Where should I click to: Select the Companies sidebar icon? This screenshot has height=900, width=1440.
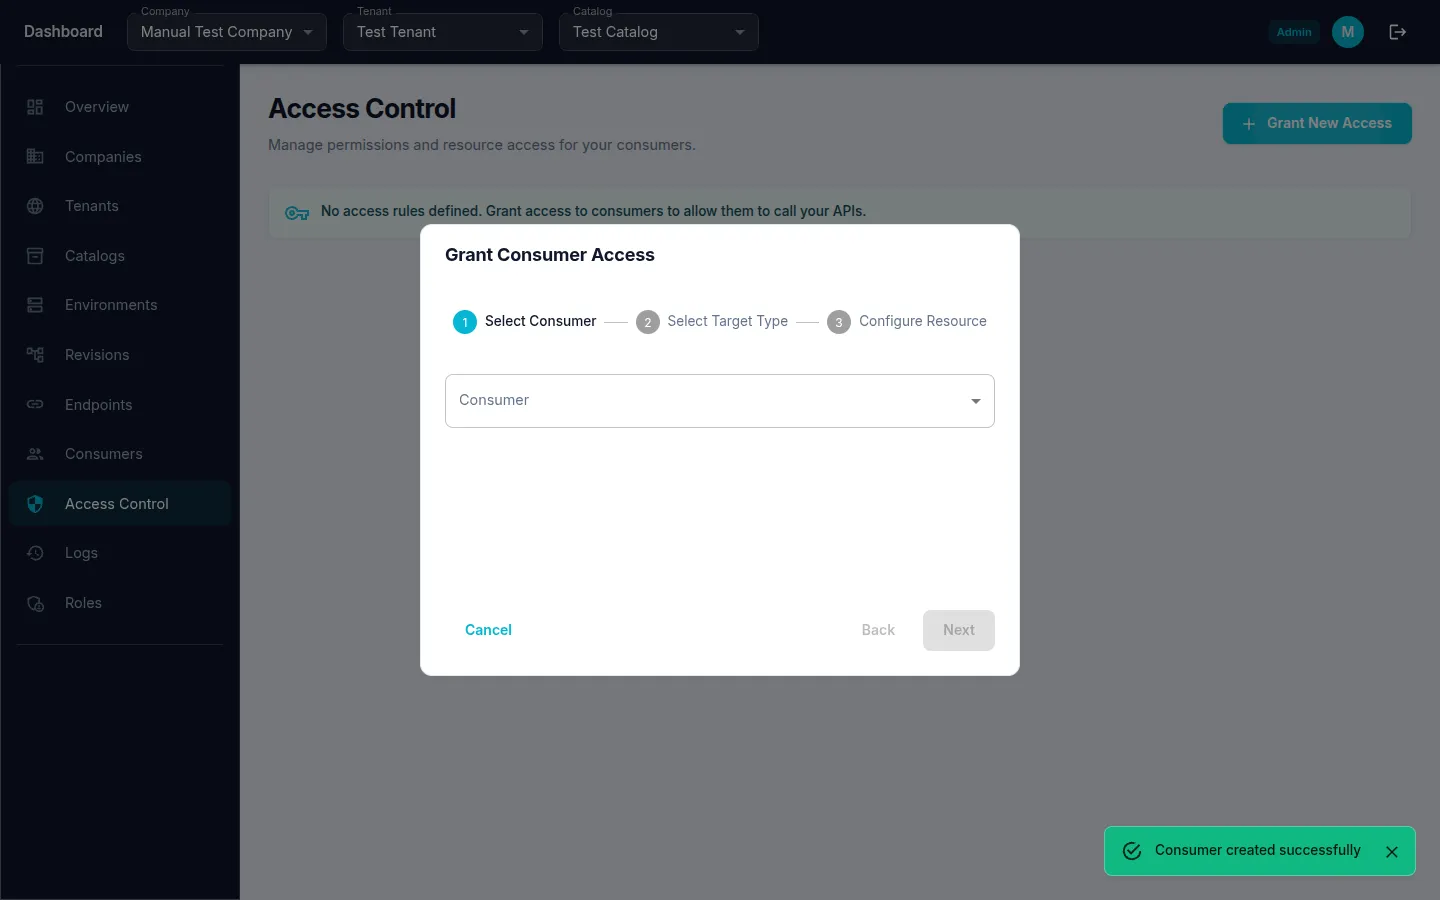coord(35,157)
